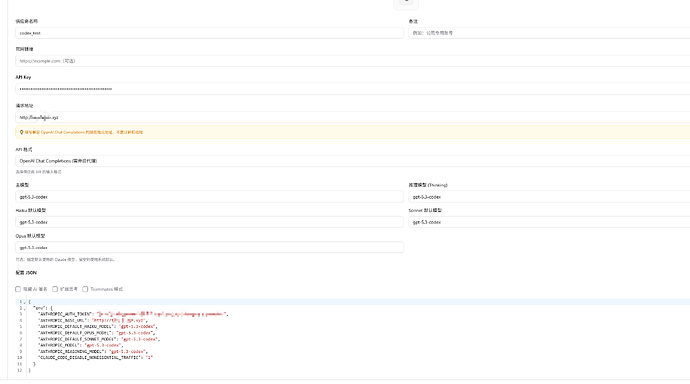The image size is (690, 384).
Task: Click the masked API Key field
Action: click(x=352, y=89)
